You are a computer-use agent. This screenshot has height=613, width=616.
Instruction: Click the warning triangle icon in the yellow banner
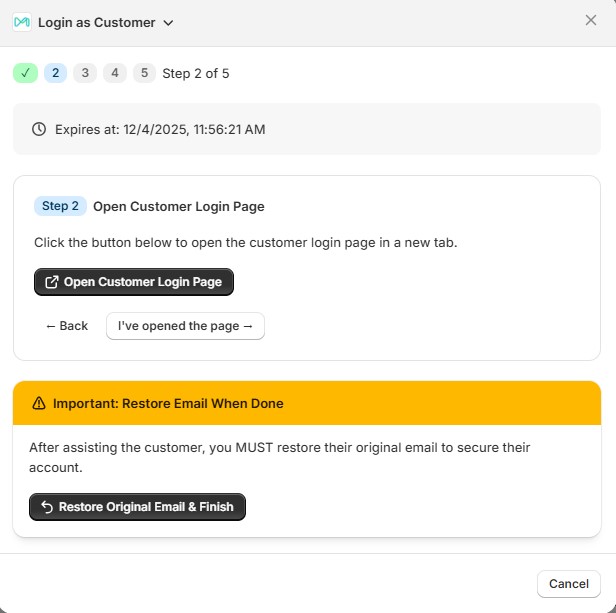click(x=39, y=403)
